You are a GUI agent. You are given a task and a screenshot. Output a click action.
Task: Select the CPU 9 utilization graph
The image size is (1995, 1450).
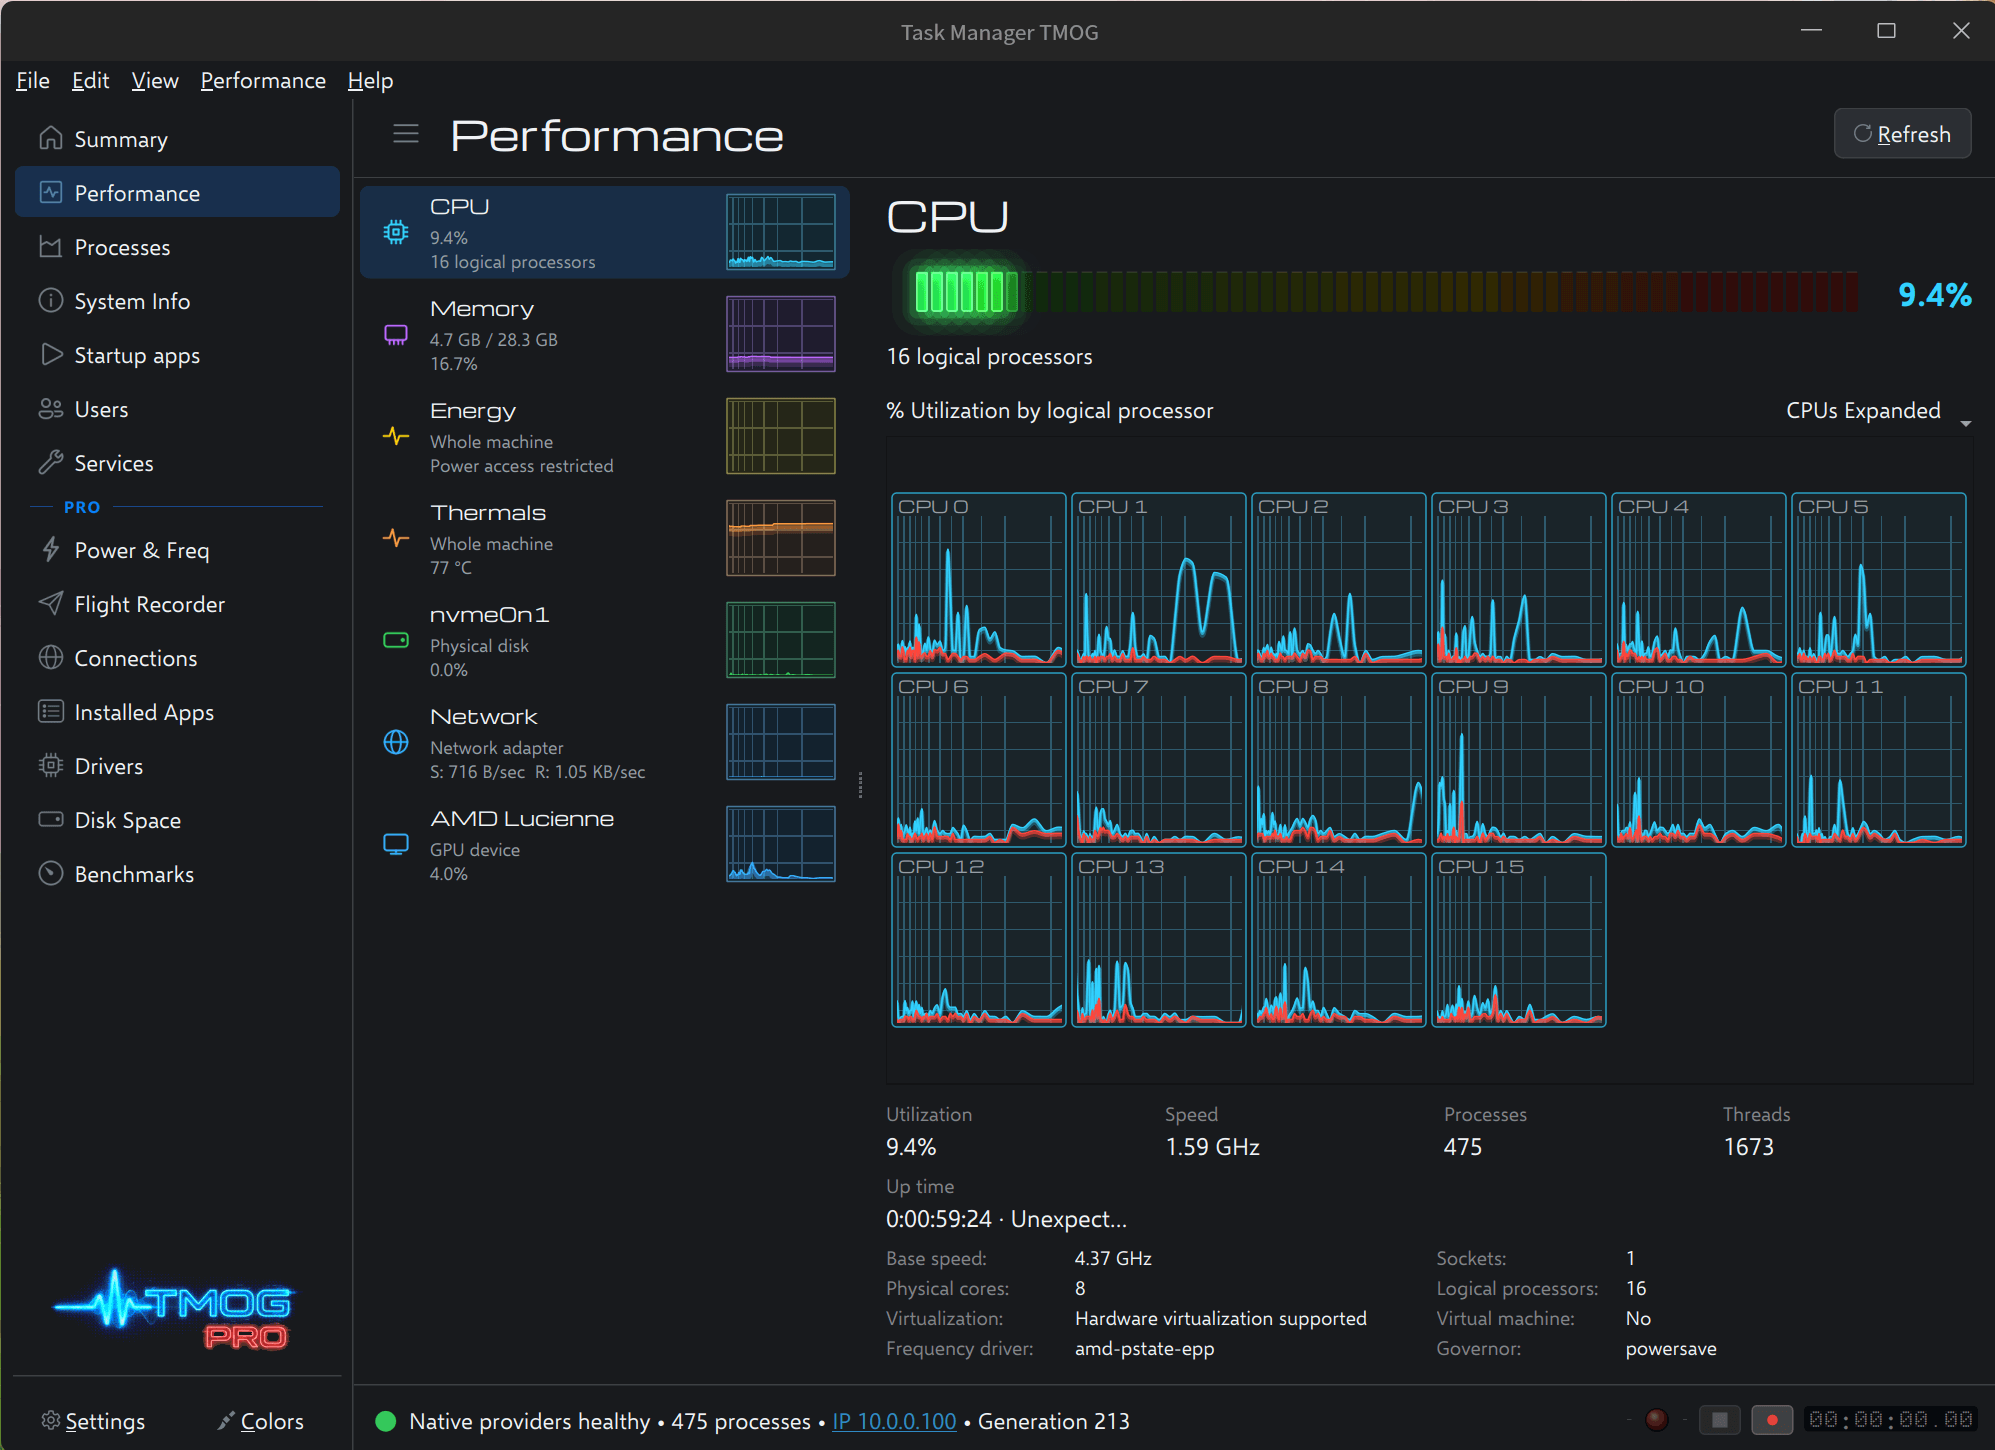tap(1518, 760)
